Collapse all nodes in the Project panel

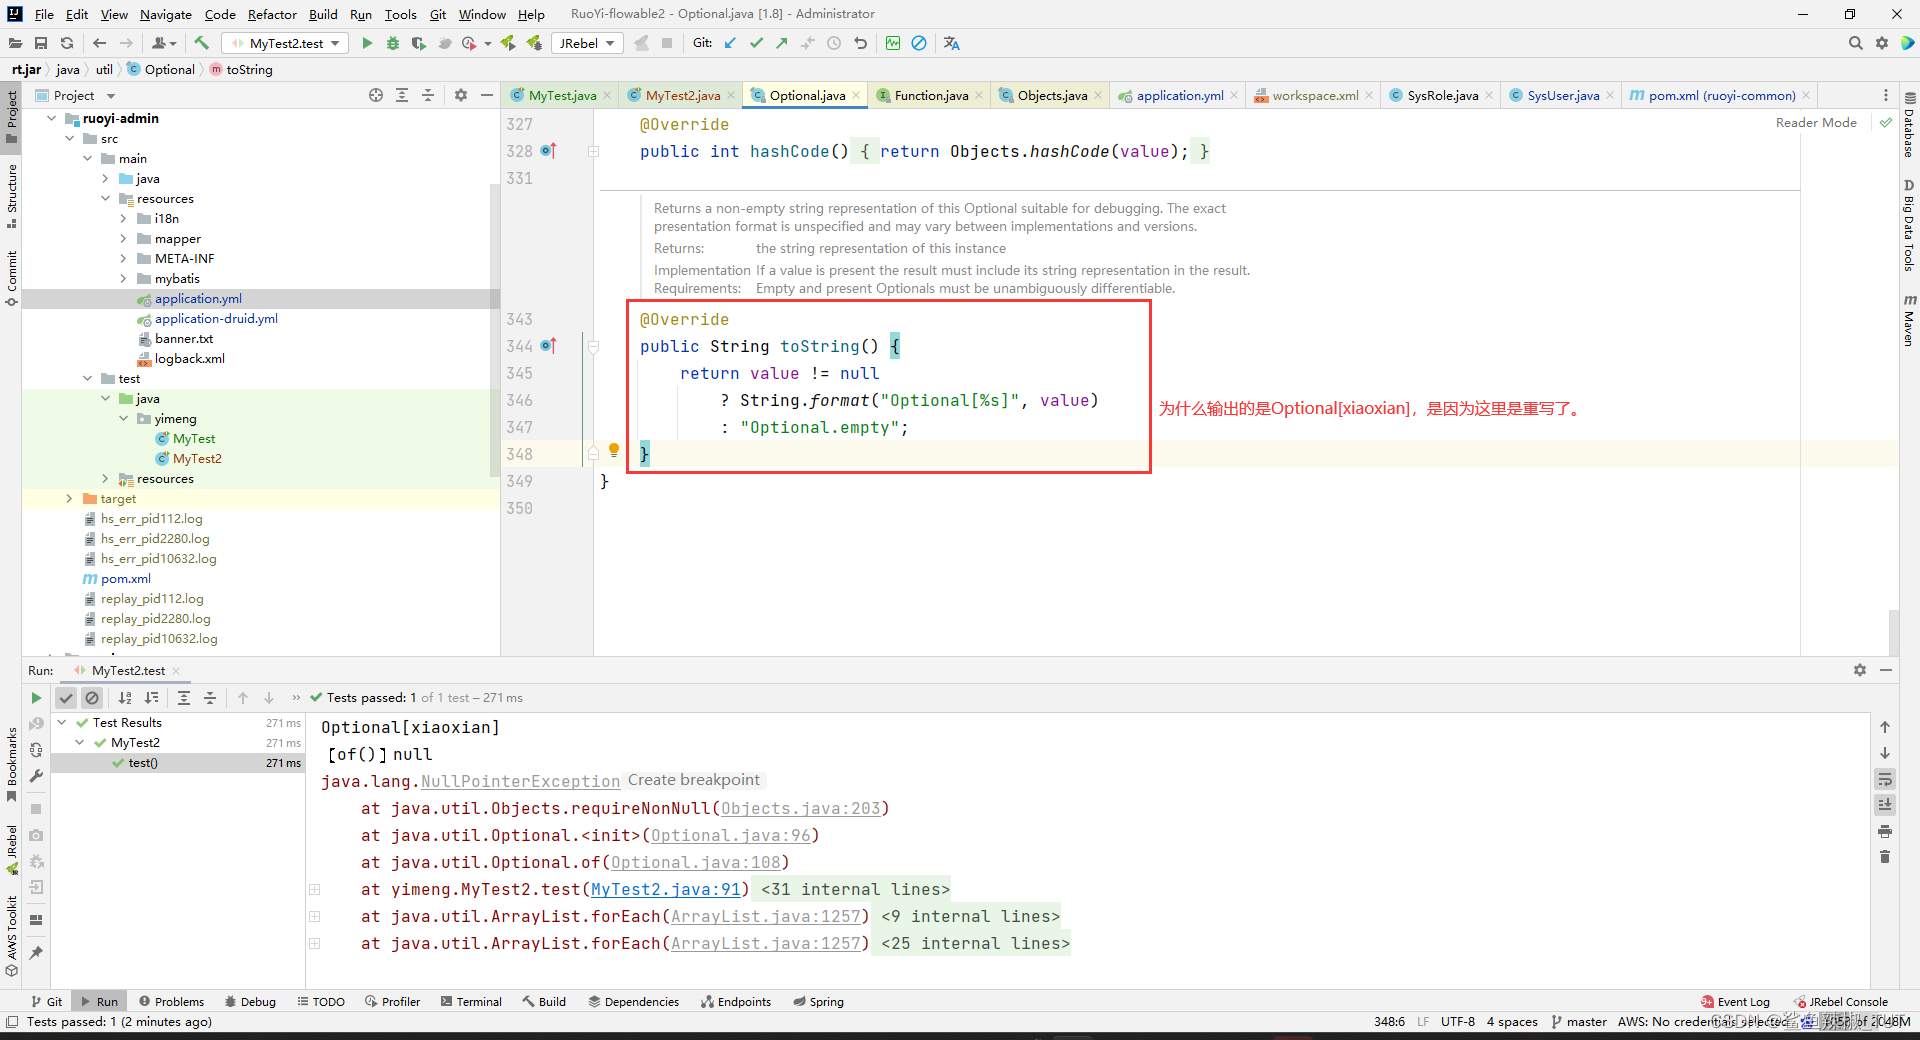pyautogui.click(x=428, y=95)
